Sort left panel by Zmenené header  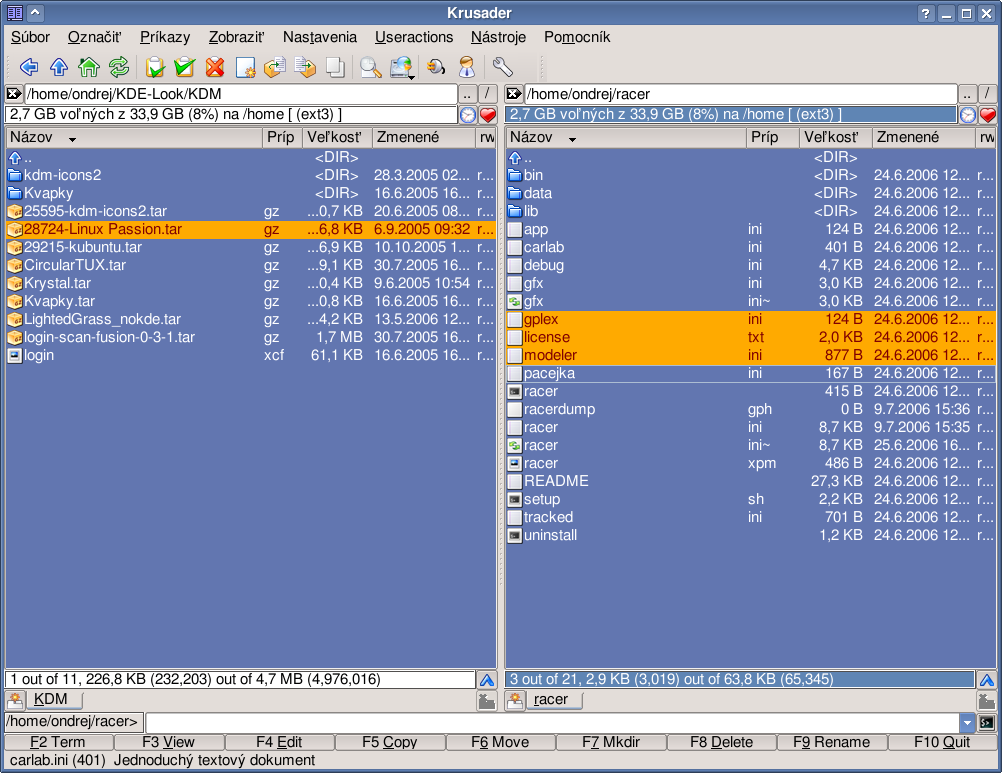pyautogui.click(x=424, y=137)
